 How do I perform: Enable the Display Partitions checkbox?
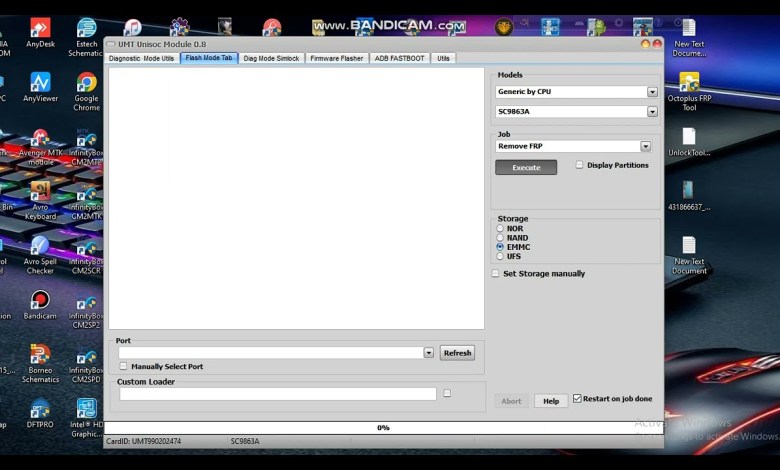[x=580, y=165]
